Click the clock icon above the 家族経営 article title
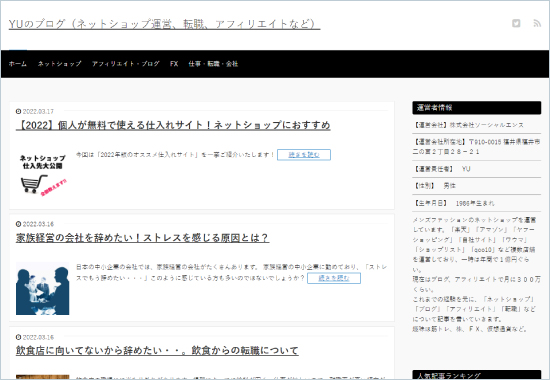550x380 pixels. coord(19,224)
